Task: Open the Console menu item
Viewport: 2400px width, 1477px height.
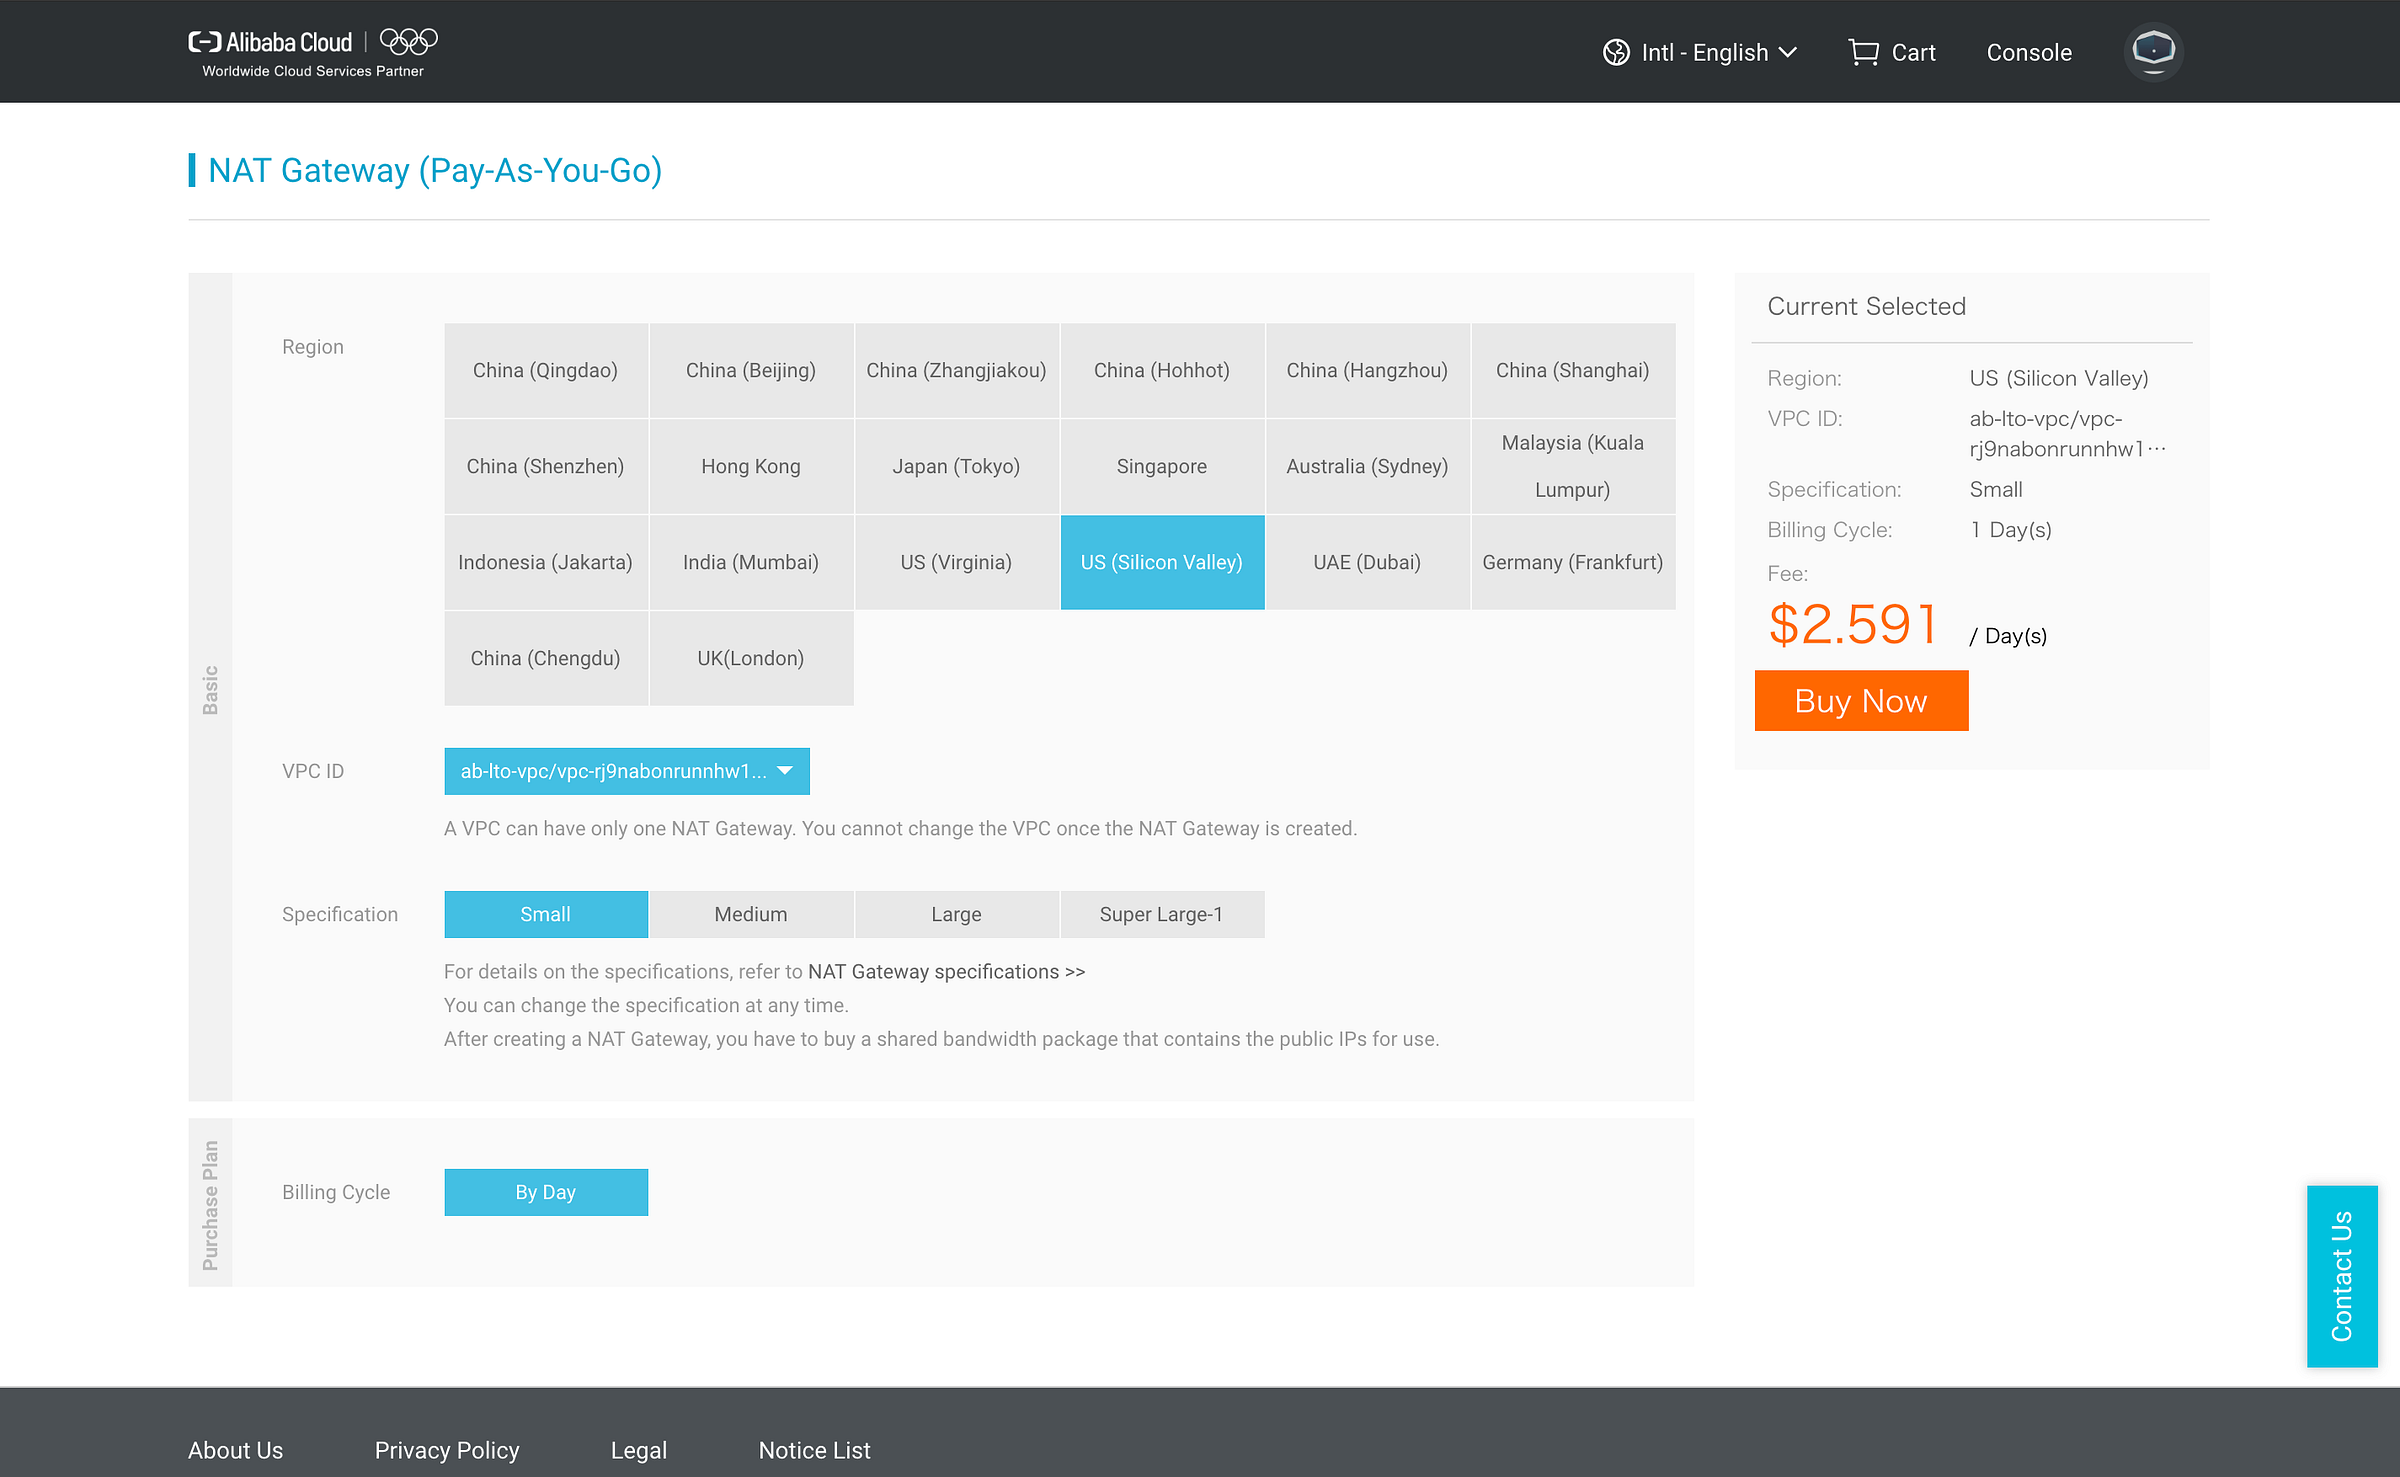Action: (x=2028, y=52)
